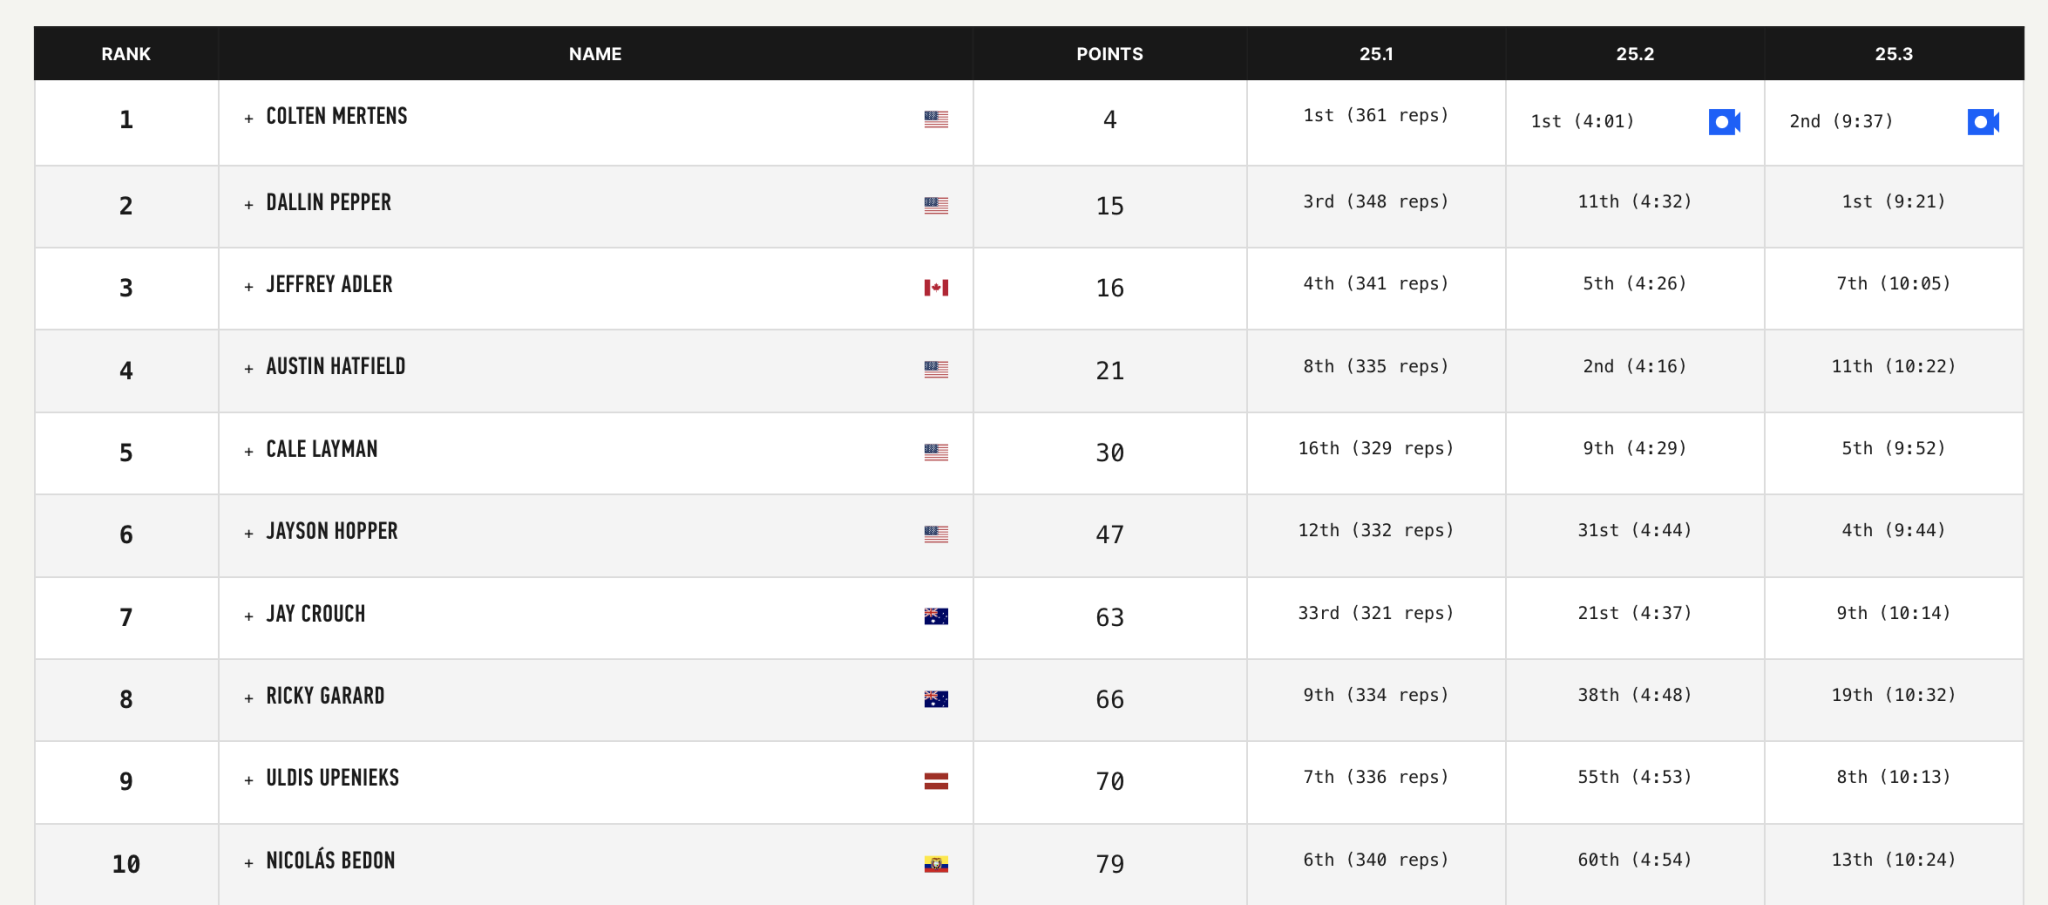Open Colten Mertens' athlete profile
Screen dimensions: 2048x905
pyautogui.click(x=336, y=116)
